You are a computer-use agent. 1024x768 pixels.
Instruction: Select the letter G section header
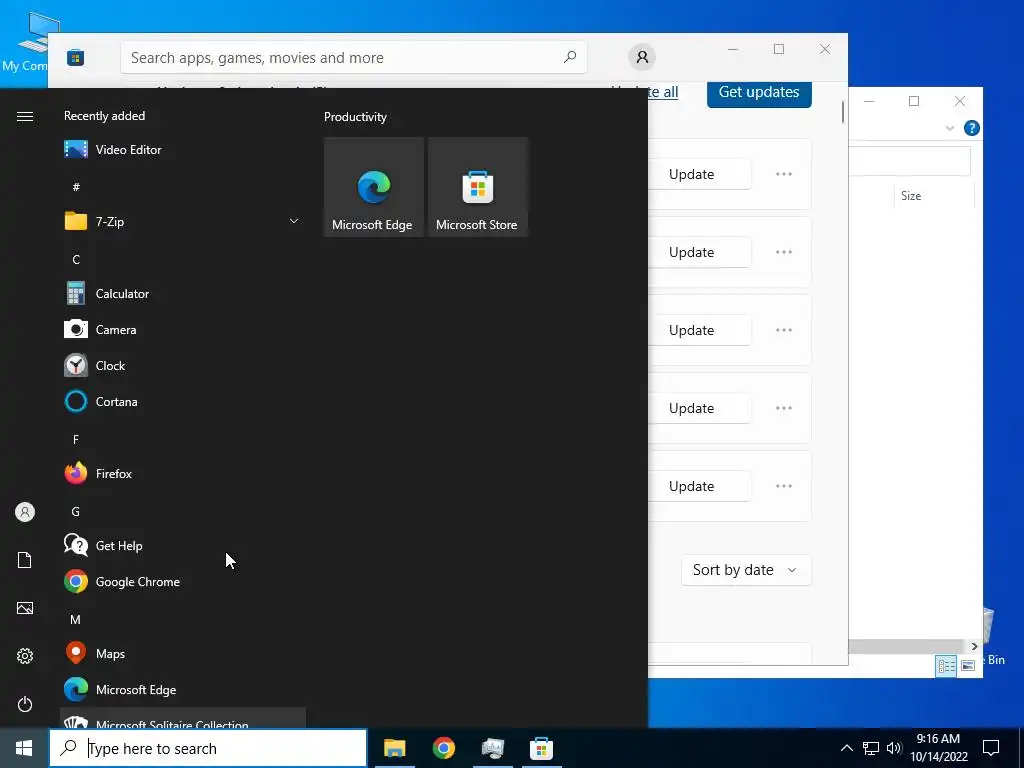76,511
